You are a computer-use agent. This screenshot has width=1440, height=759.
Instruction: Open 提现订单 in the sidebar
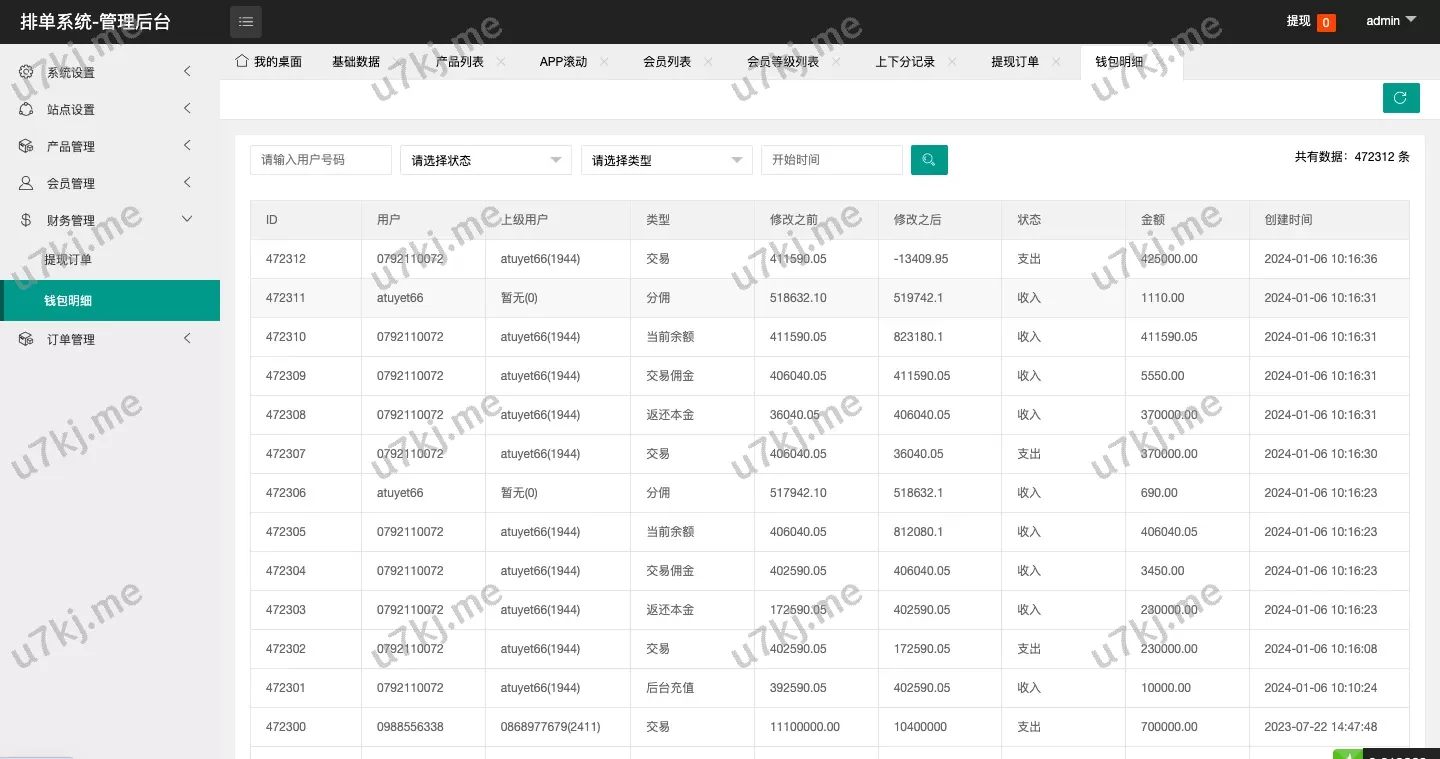click(x=68, y=260)
